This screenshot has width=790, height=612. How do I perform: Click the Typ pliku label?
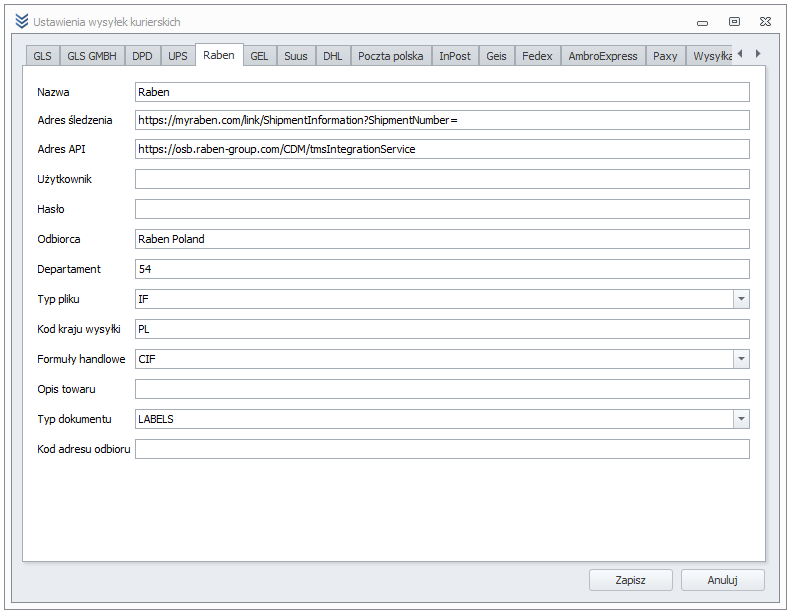click(x=58, y=299)
